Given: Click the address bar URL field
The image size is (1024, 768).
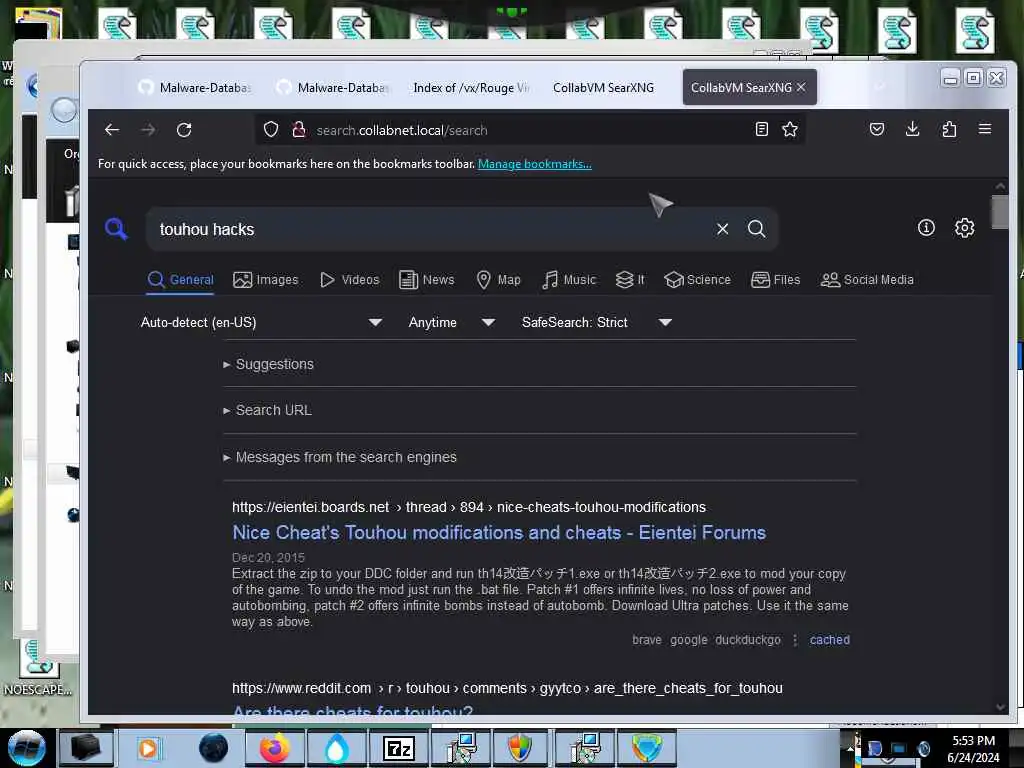Looking at the screenshot, I should pyautogui.click(x=529, y=130).
